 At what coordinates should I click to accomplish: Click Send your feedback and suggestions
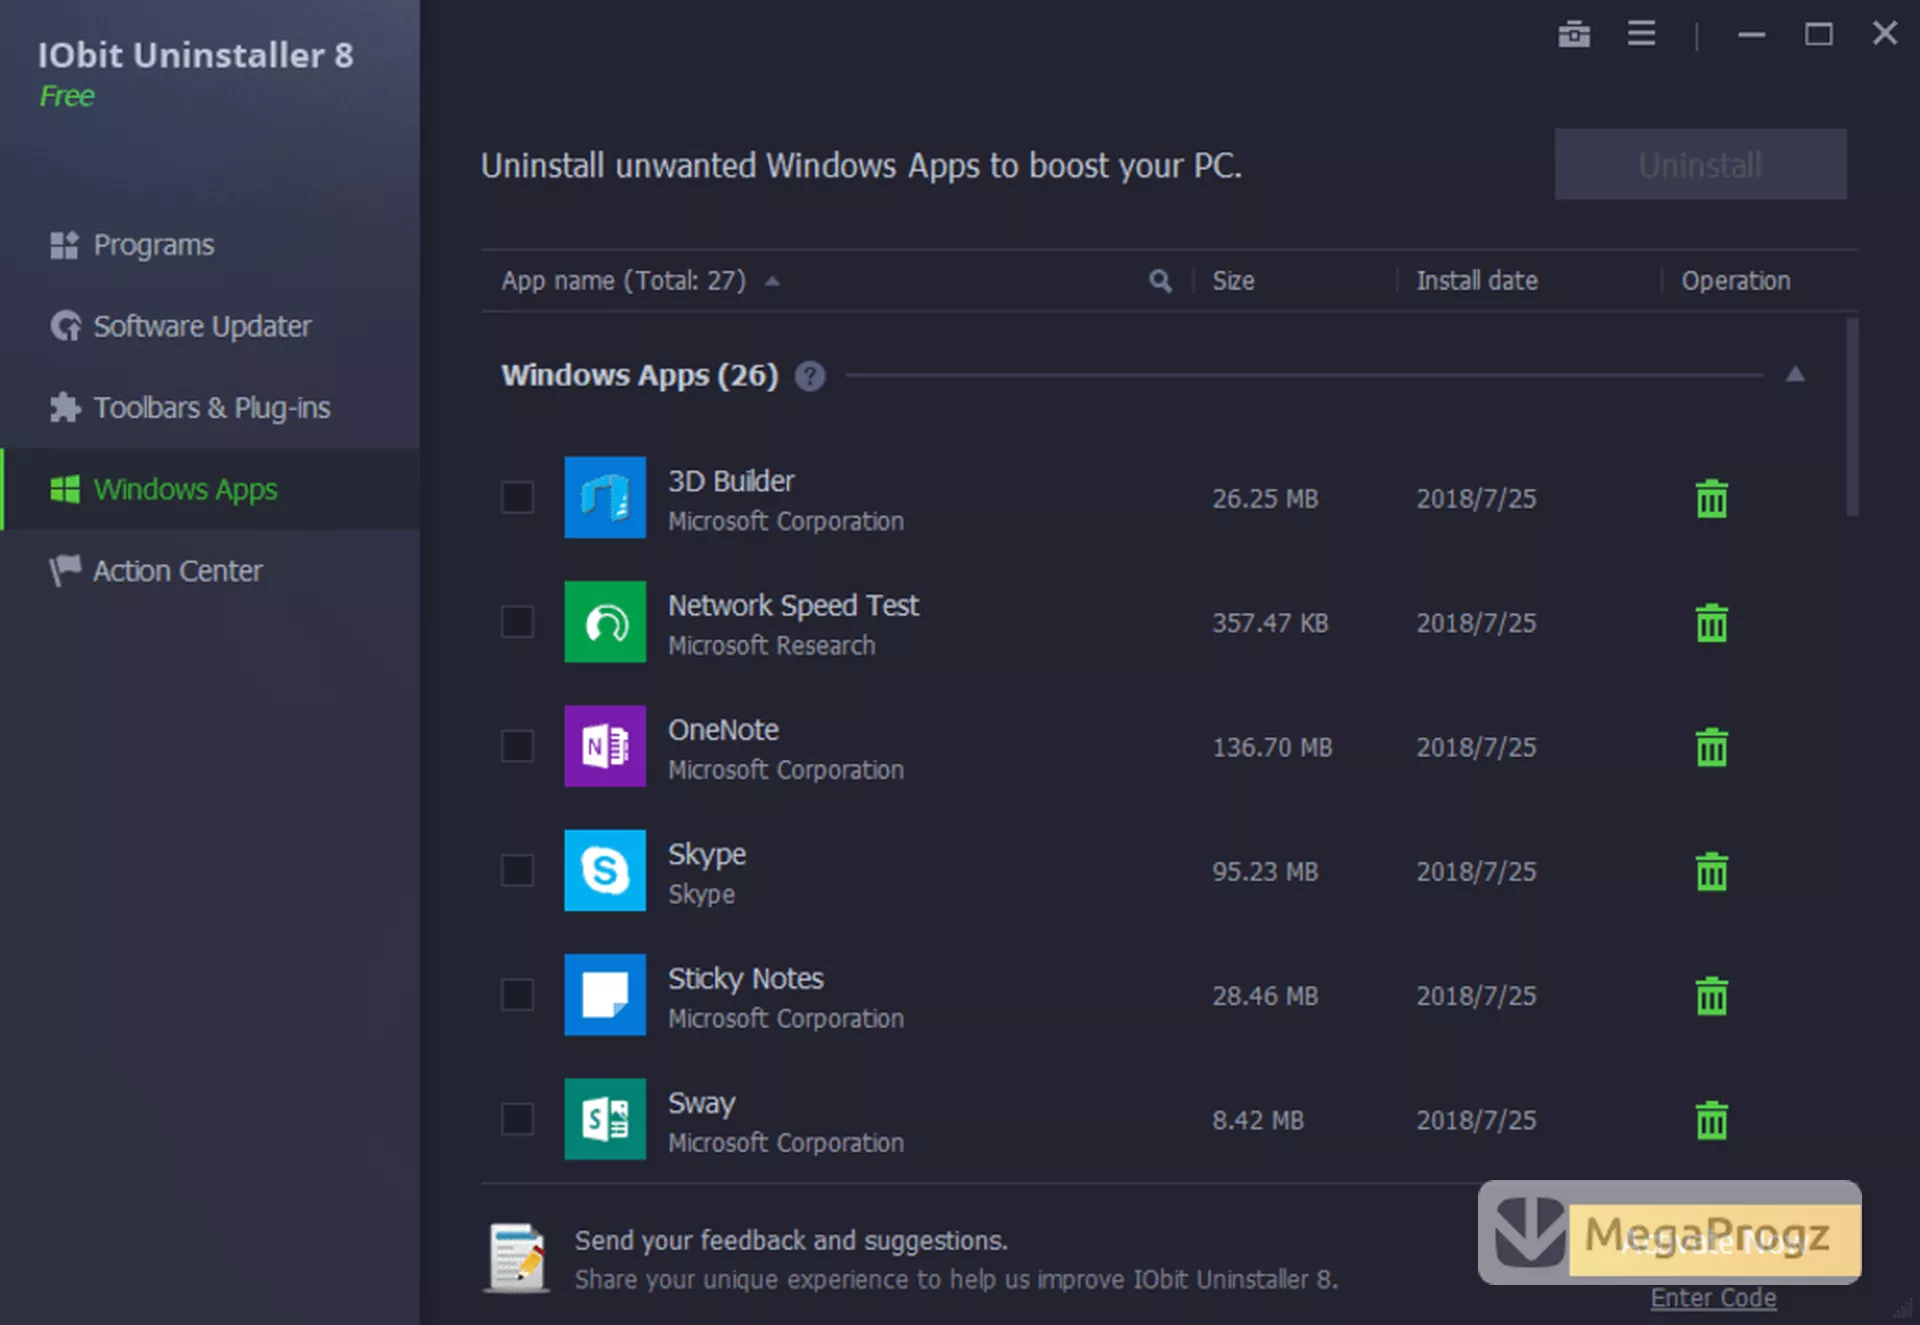point(790,1241)
